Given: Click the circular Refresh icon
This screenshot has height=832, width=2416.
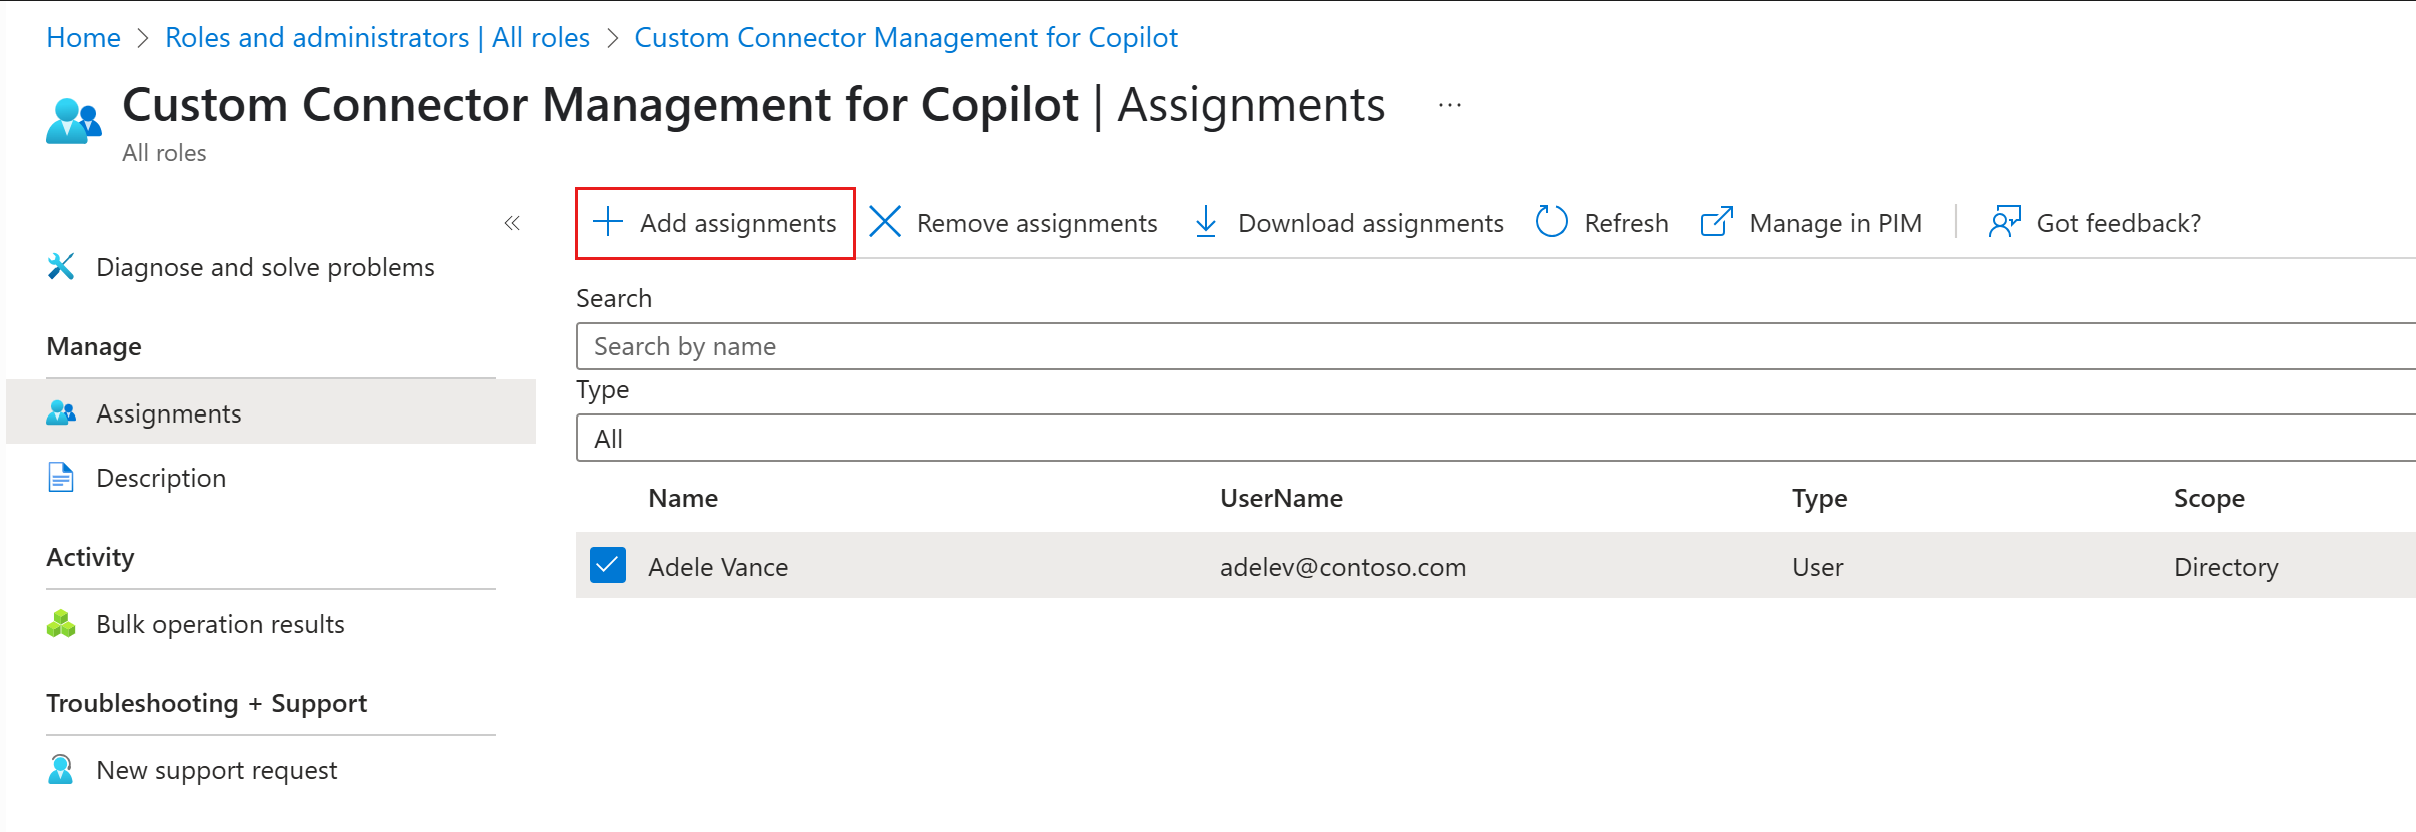Looking at the screenshot, I should 1551,222.
